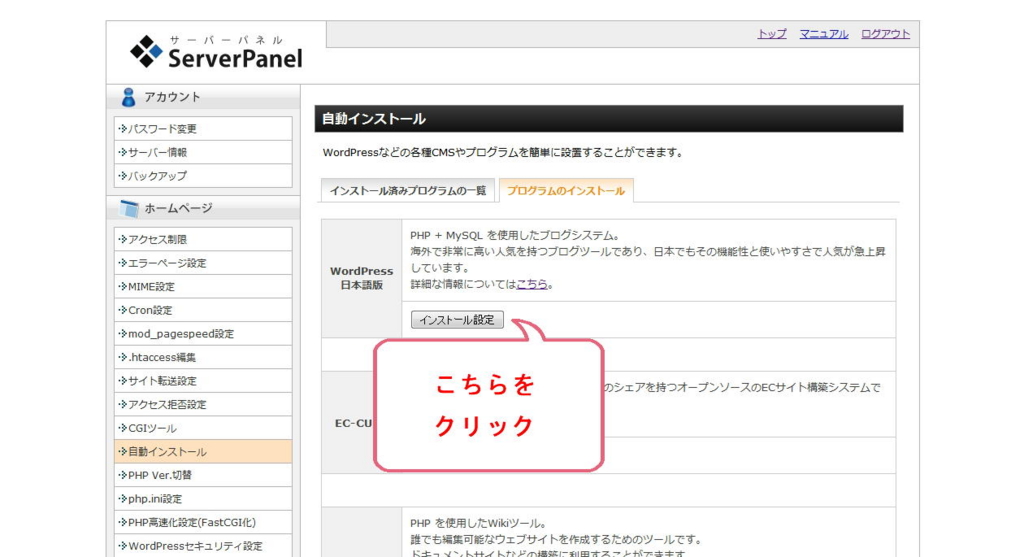Open アクセス拒否設定 menu item
The image size is (1024, 557).
(x=203, y=404)
